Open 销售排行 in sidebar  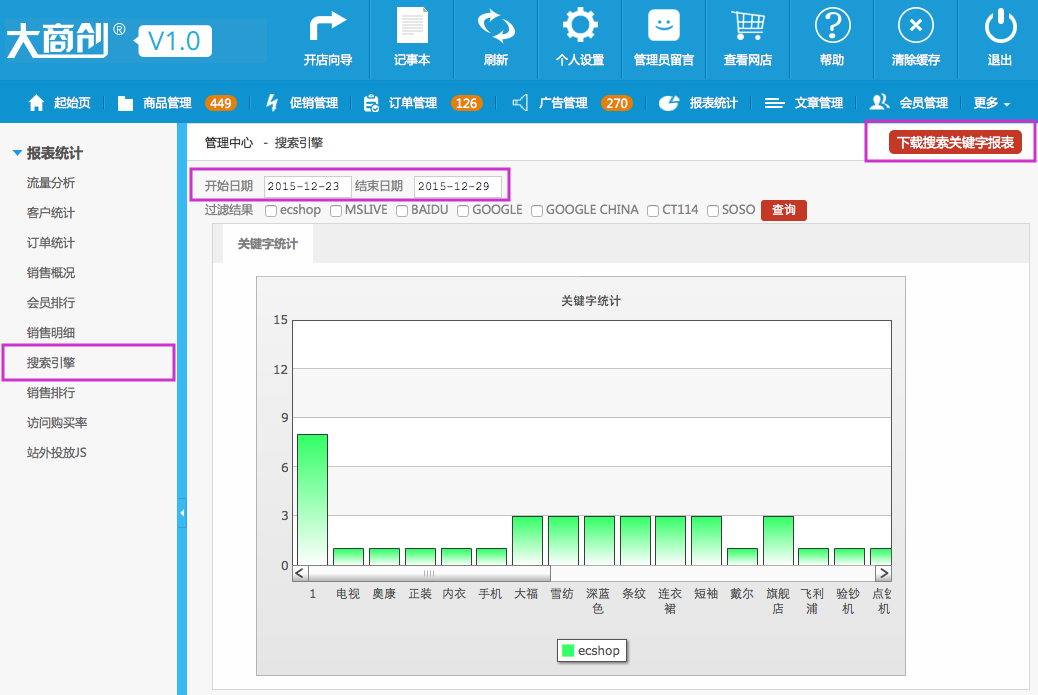[51, 393]
